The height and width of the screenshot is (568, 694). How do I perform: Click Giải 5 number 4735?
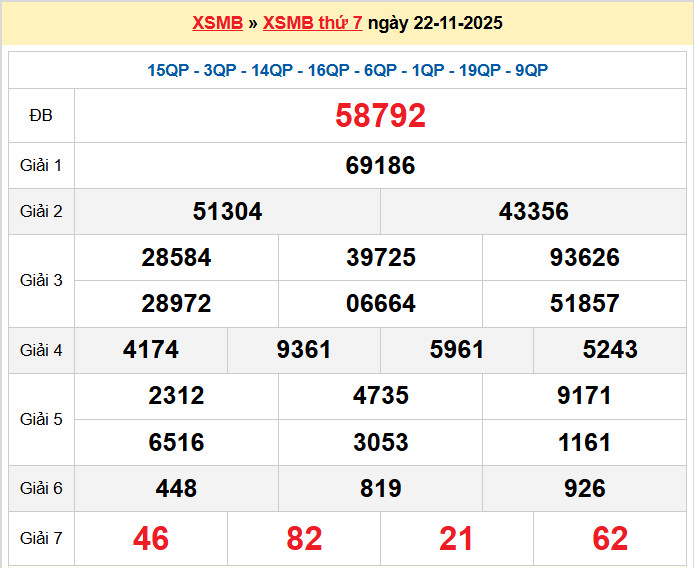380,395
